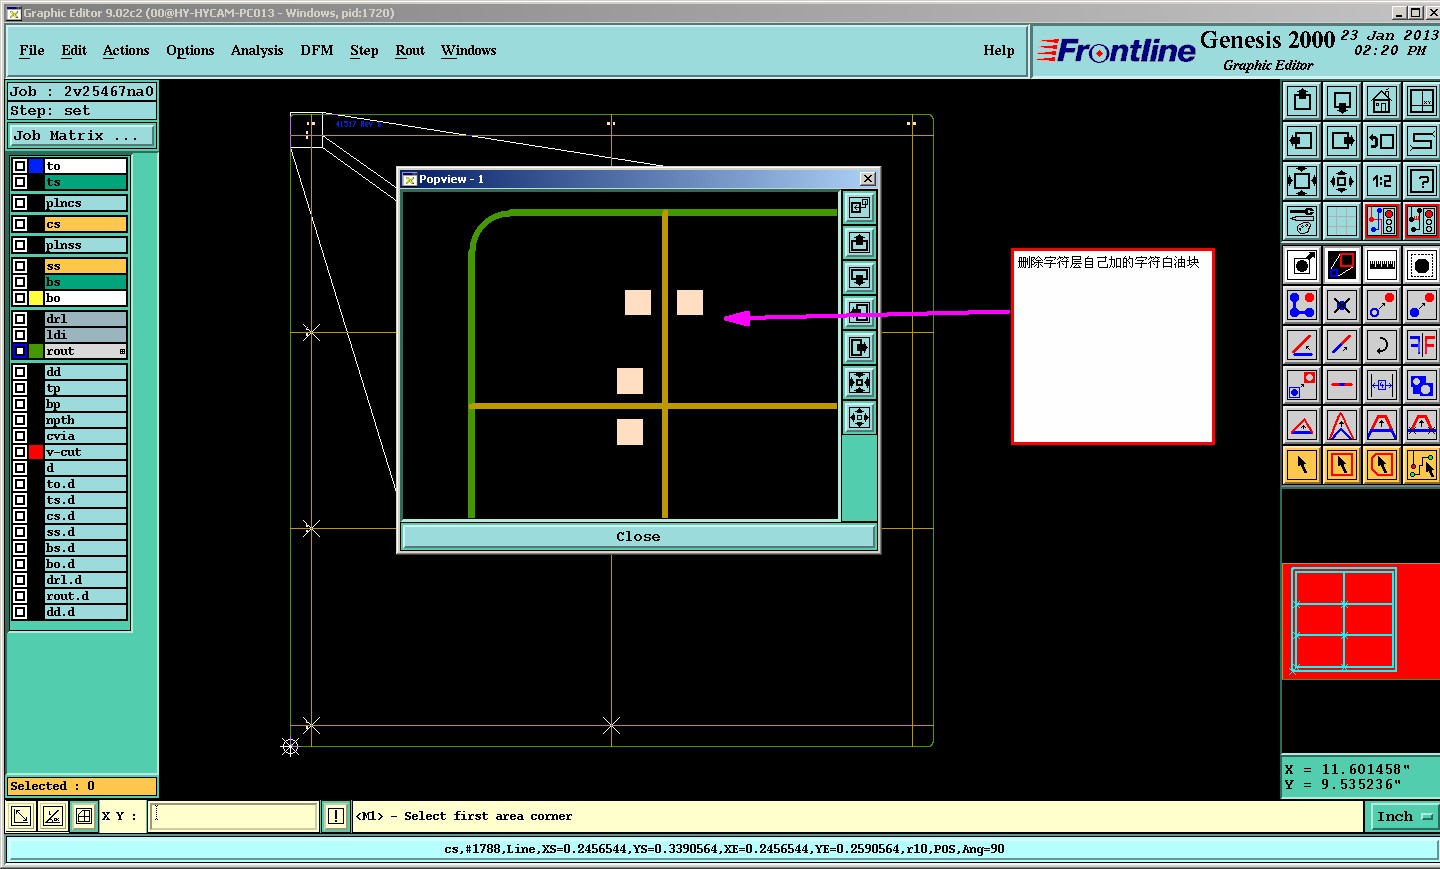
Task: Open the Edit menu
Action: click(x=74, y=50)
